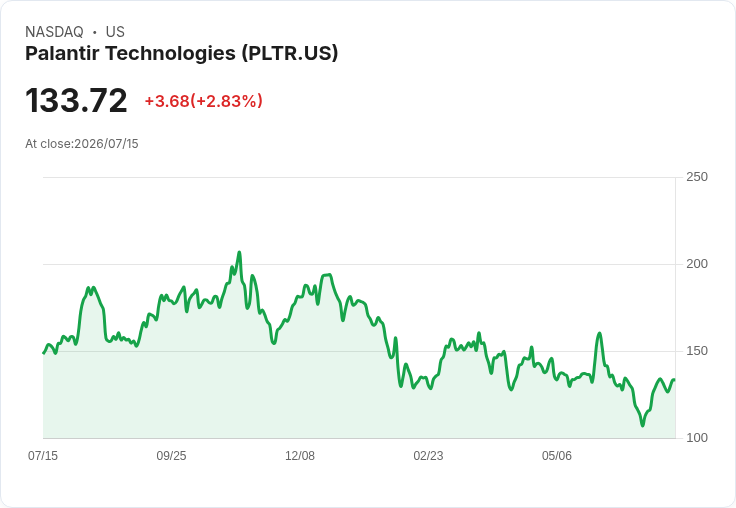Click the 05/06 x-axis date label
736x508 pixels.
coord(557,455)
